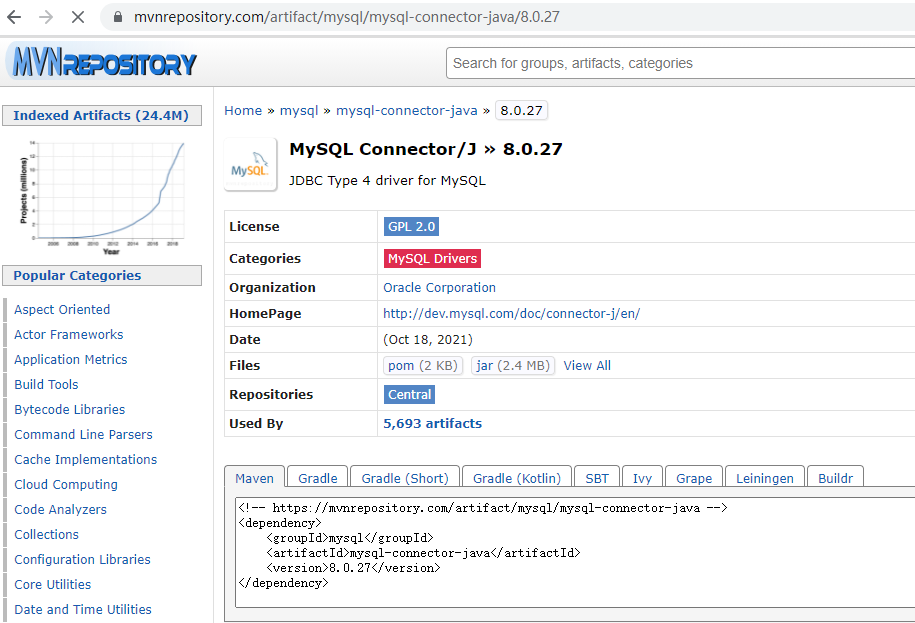Switch to the Gradle tab
915x623 pixels.
pyautogui.click(x=317, y=478)
